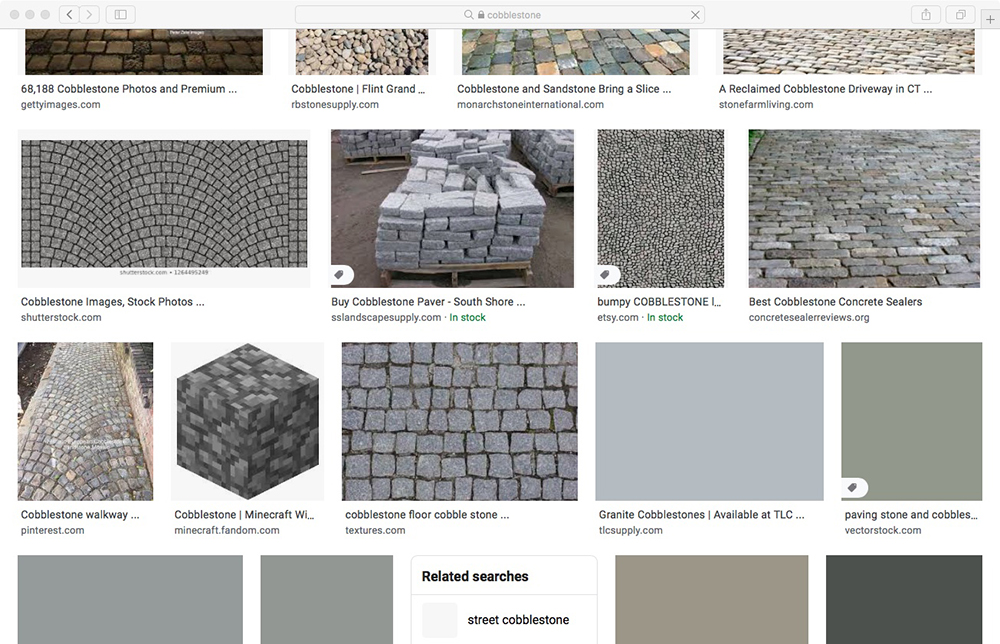Click the Safari forward arrow button

tap(90, 15)
